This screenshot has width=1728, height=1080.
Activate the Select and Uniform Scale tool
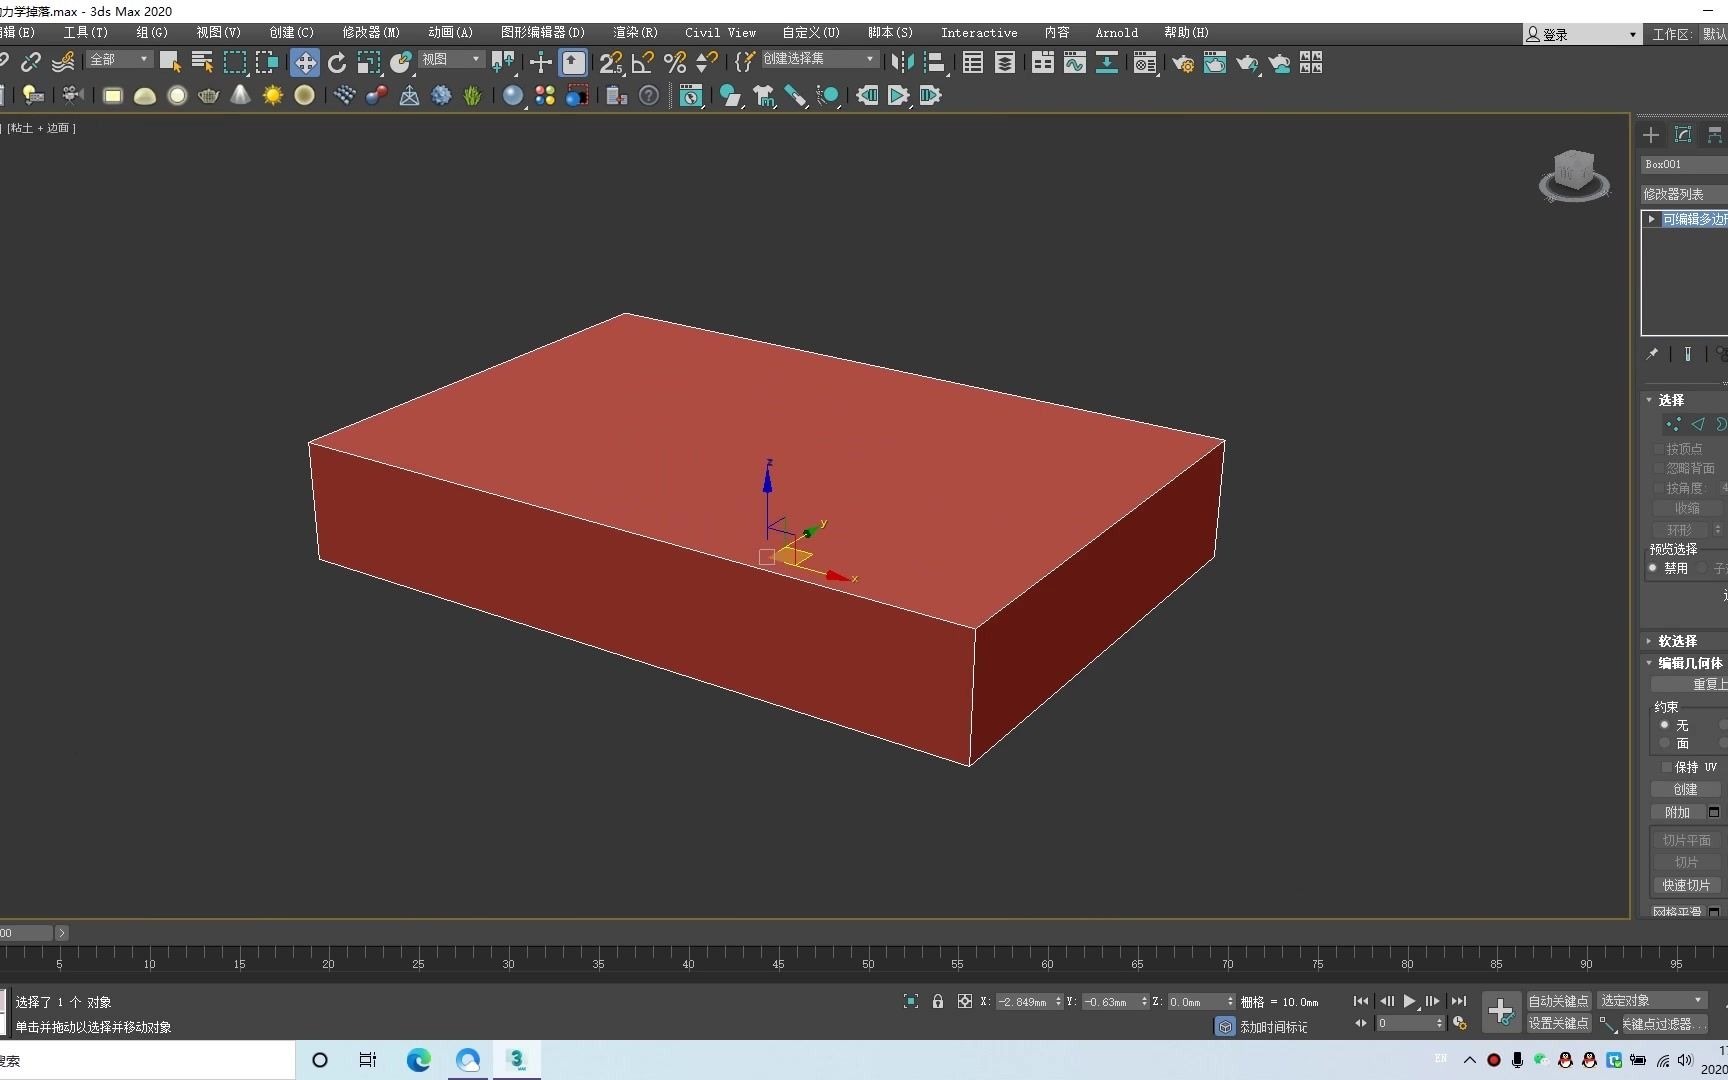(369, 62)
